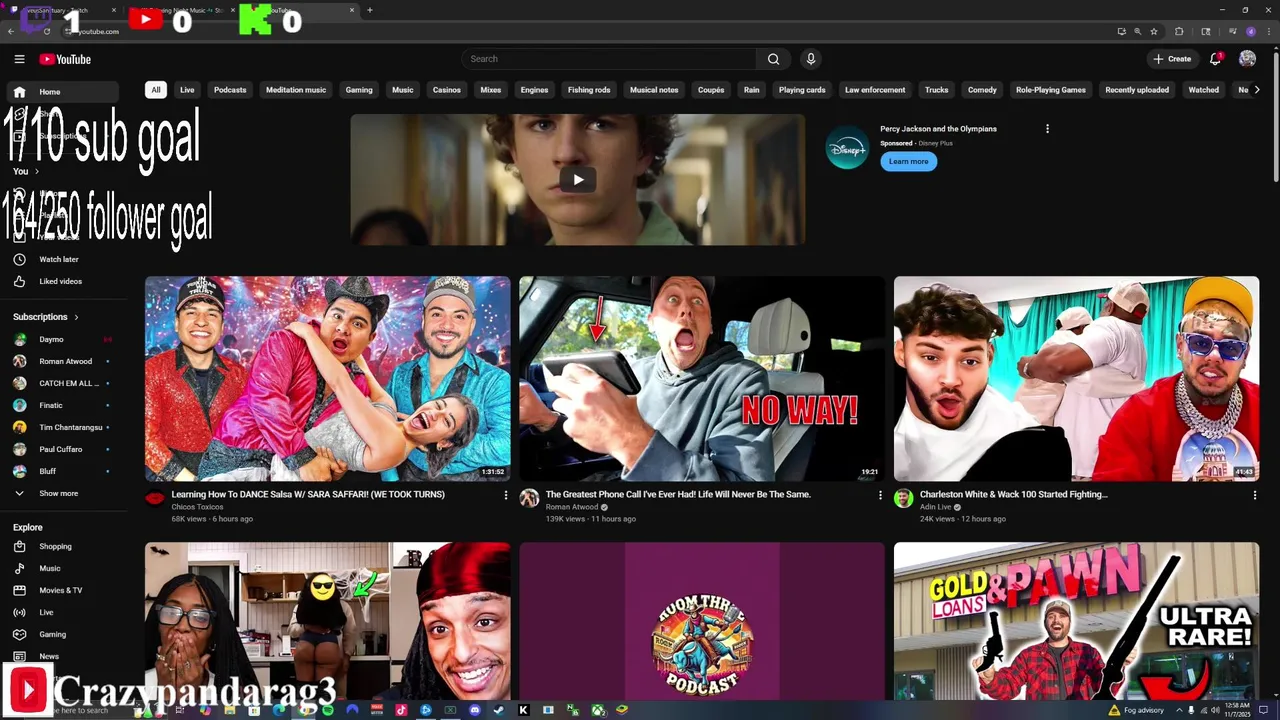The height and width of the screenshot is (720, 1280).
Task: Click the browser back arrow
Action: (11, 31)
